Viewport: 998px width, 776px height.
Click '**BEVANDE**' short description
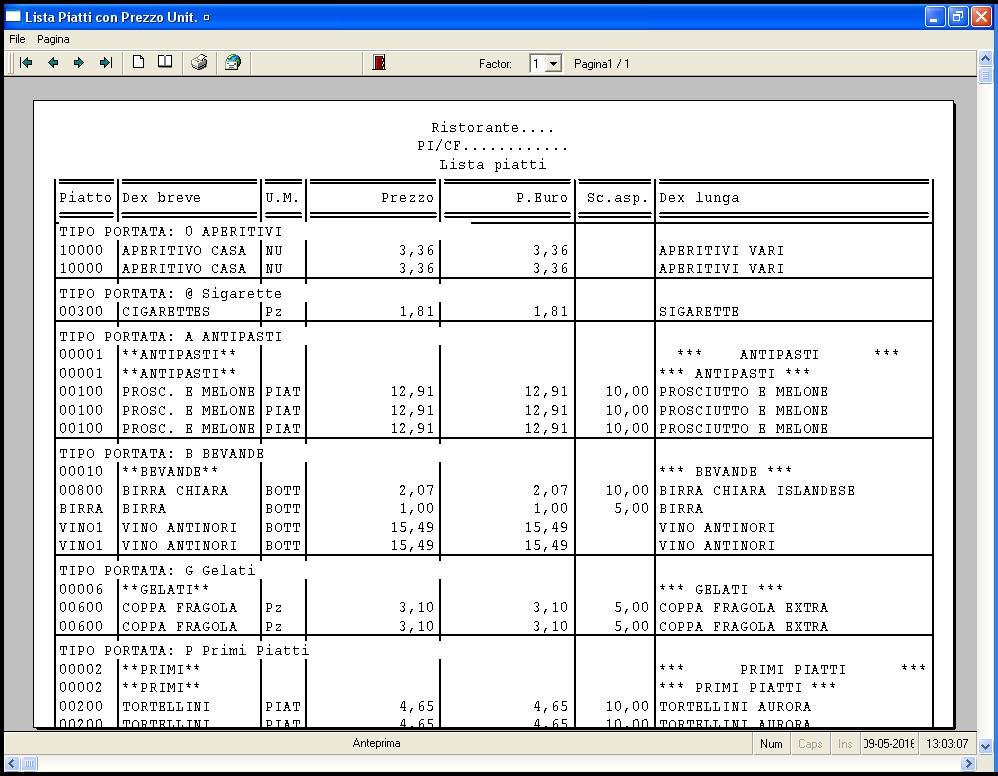[170, 471]
